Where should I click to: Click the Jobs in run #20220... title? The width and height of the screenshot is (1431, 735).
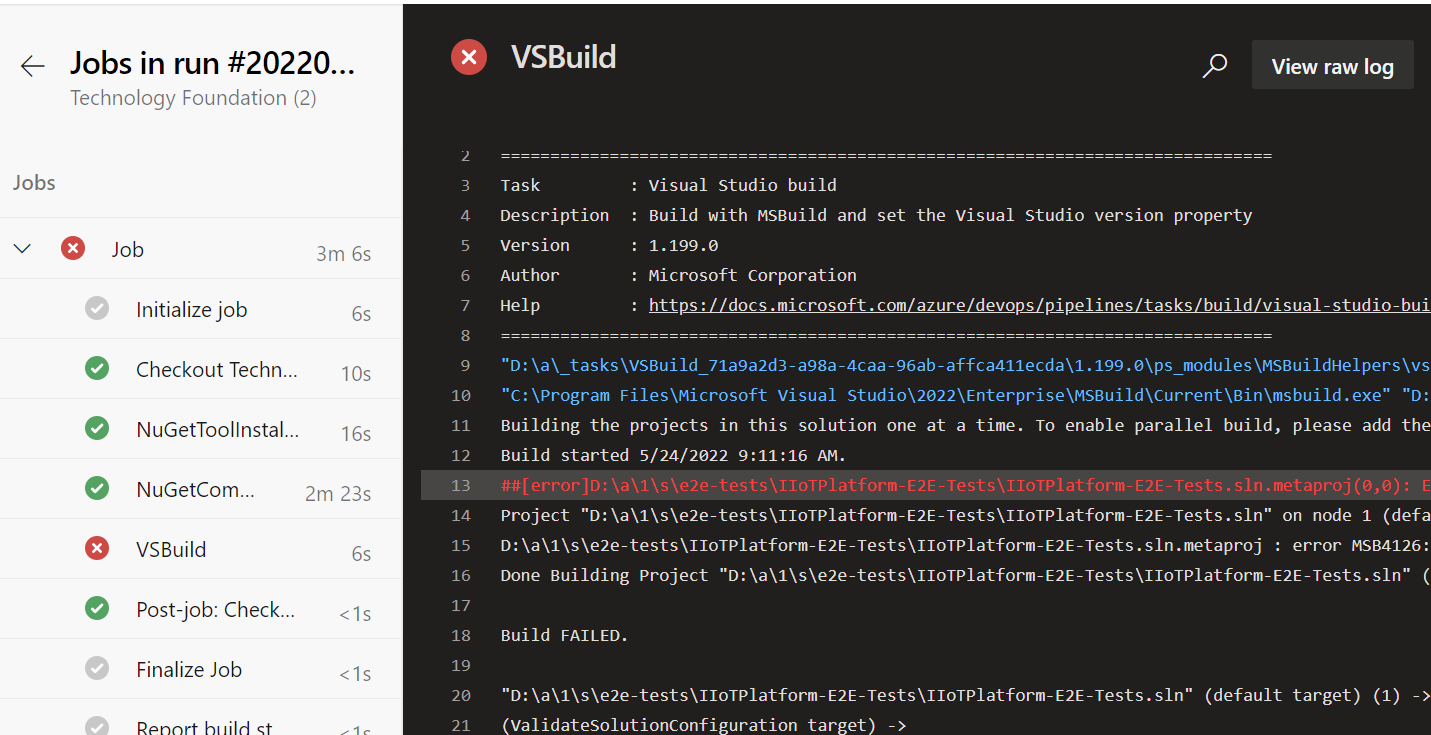(x=213, y=62)
